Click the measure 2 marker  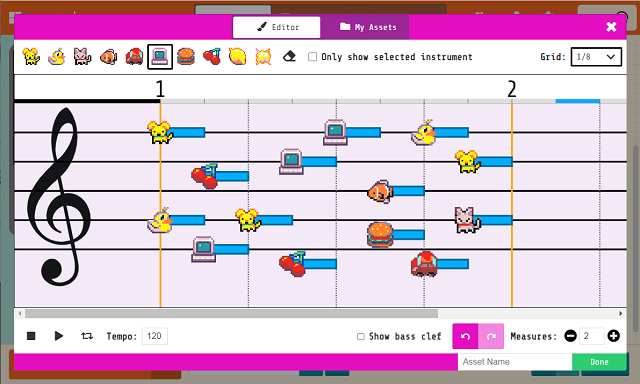point(512,89)
